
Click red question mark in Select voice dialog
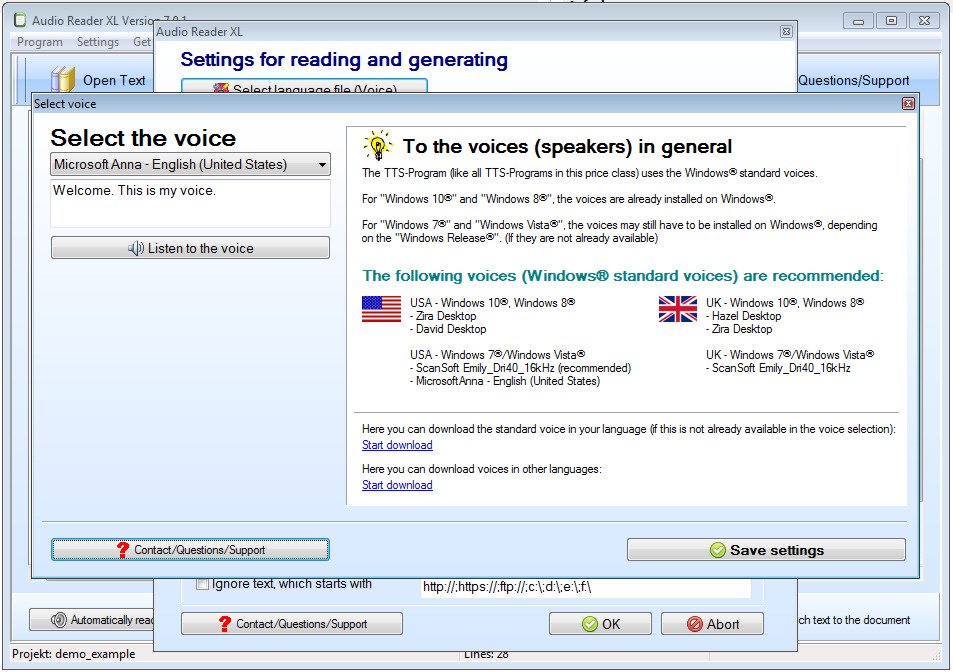[x=123, y=549]
